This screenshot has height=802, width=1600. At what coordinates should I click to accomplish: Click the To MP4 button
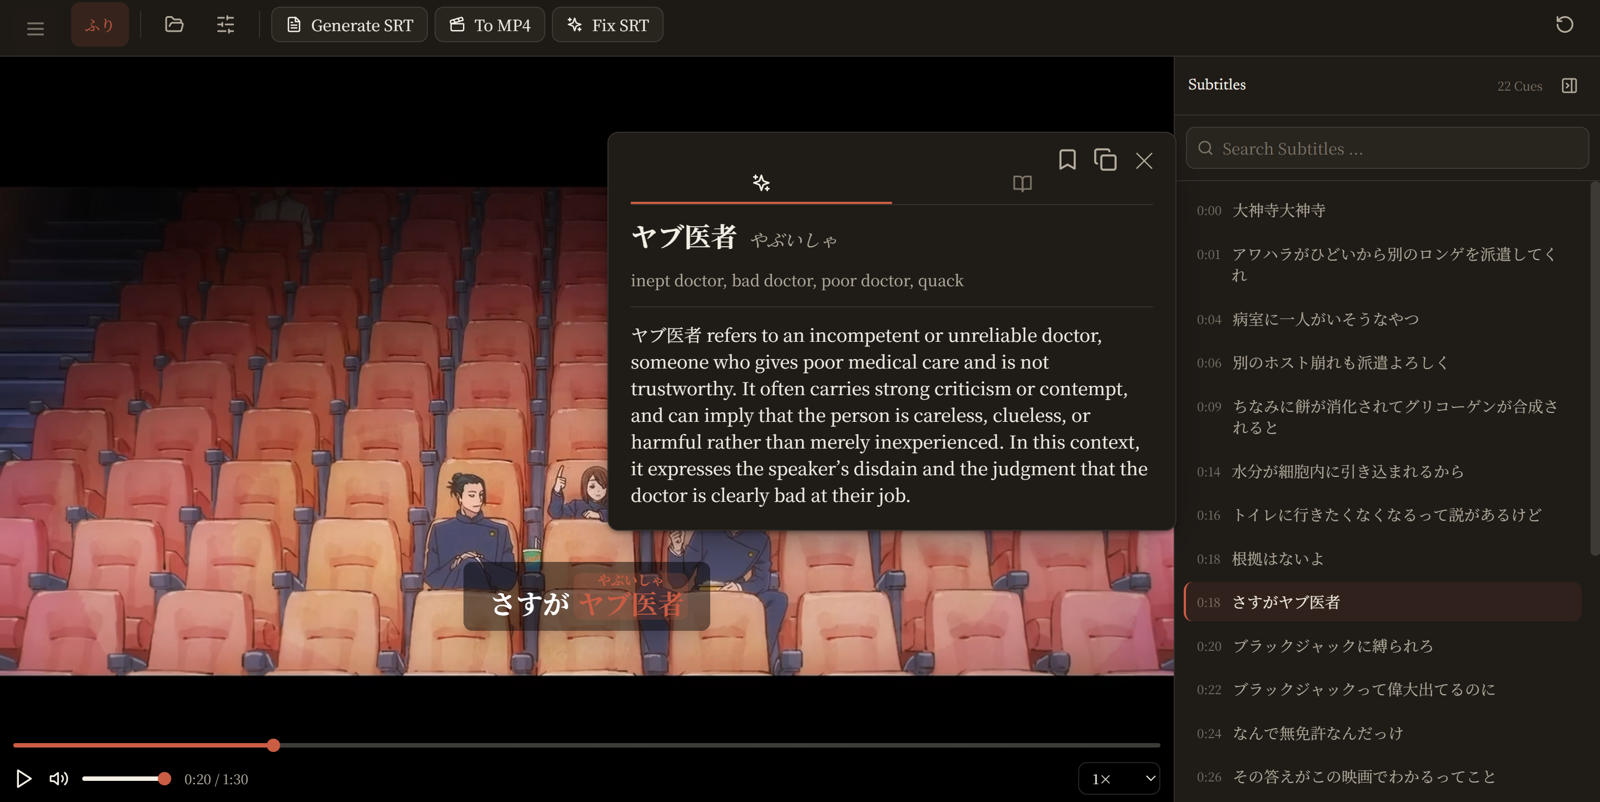[x=490, y=25]
